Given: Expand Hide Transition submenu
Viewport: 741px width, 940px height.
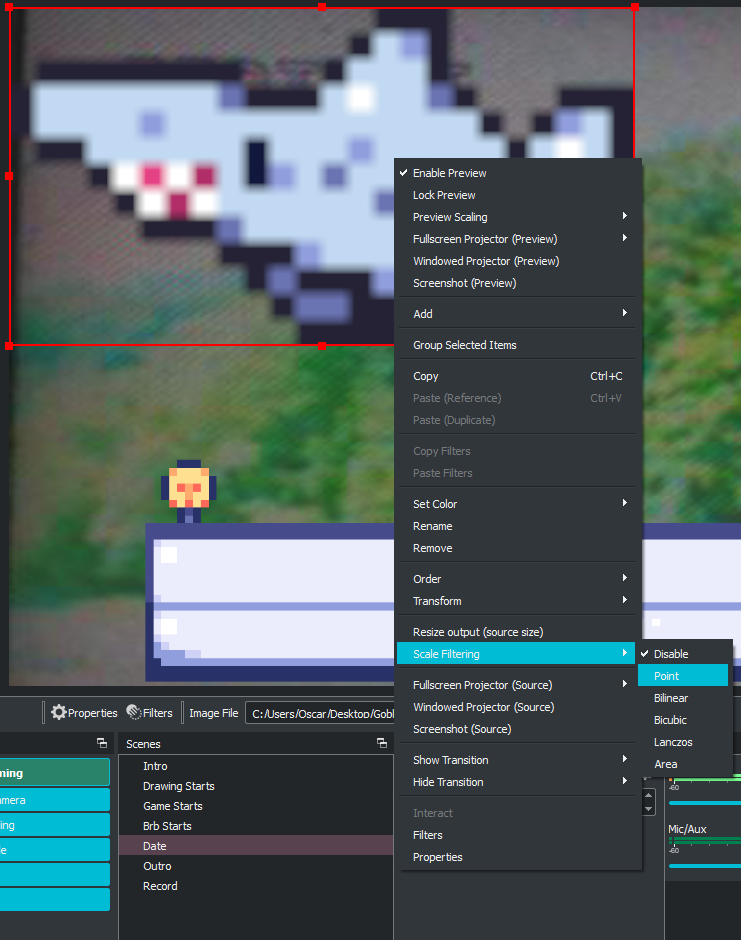Looking at the screenshot, I should 517,782.
